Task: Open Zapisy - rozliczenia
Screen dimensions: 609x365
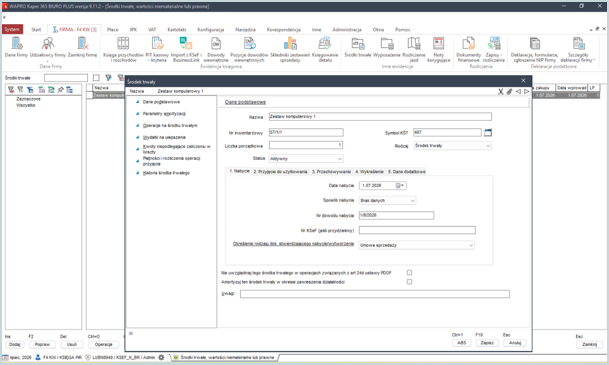Action: pyautogui.click(x=494, y=49)
